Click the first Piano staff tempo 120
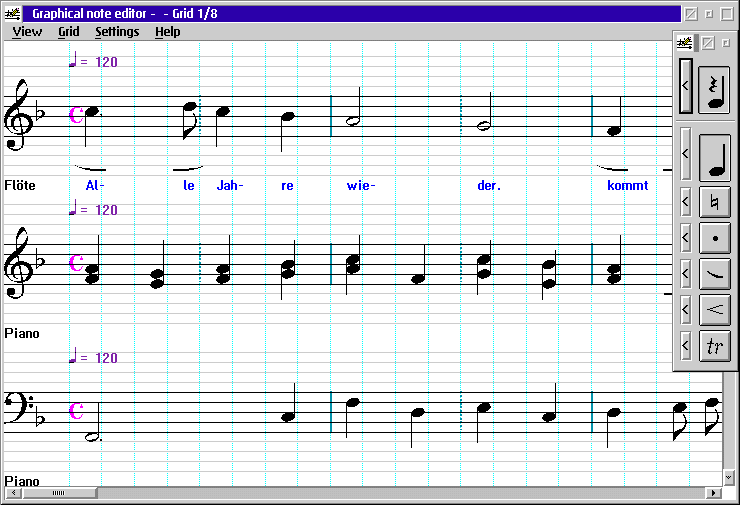 coord(93,209)
